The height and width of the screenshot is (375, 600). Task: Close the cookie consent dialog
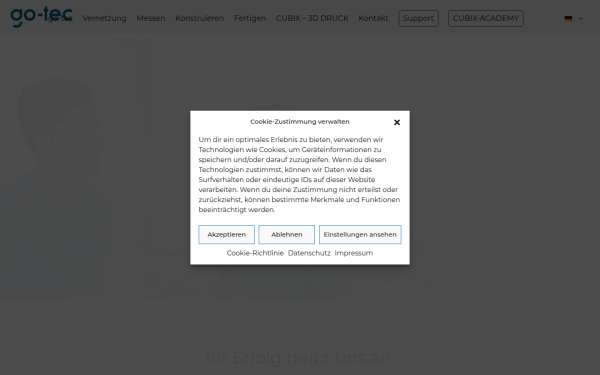click(x=397, y=122)
